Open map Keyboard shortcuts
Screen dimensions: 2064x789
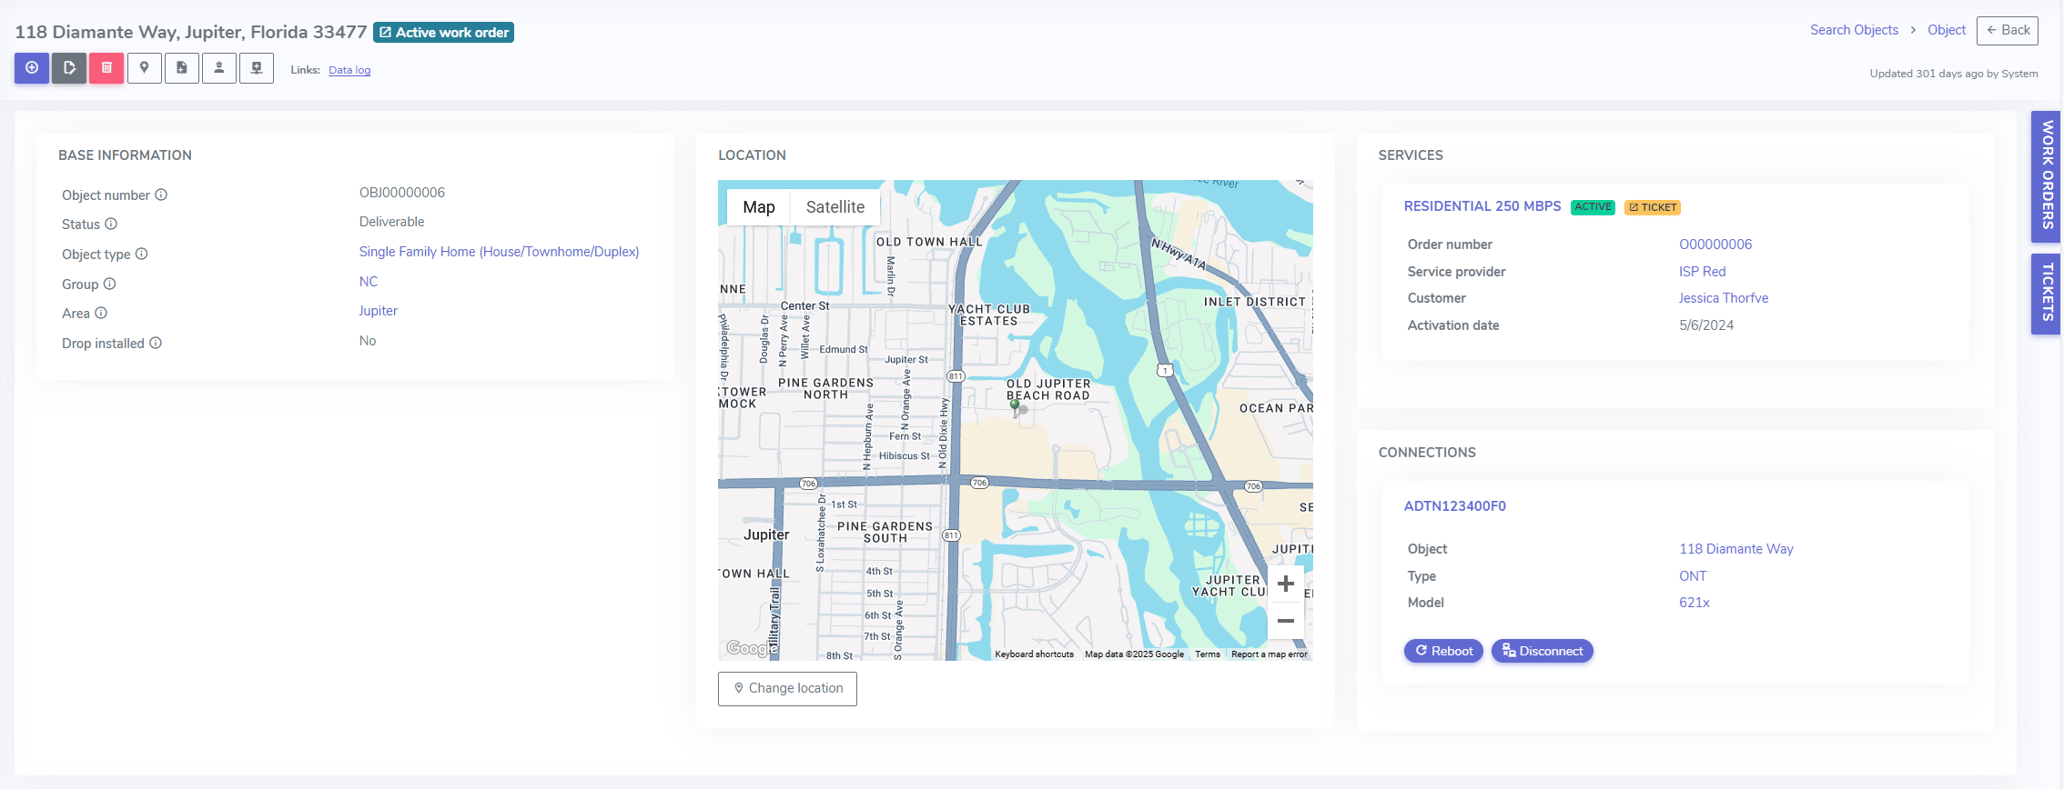1034,654
